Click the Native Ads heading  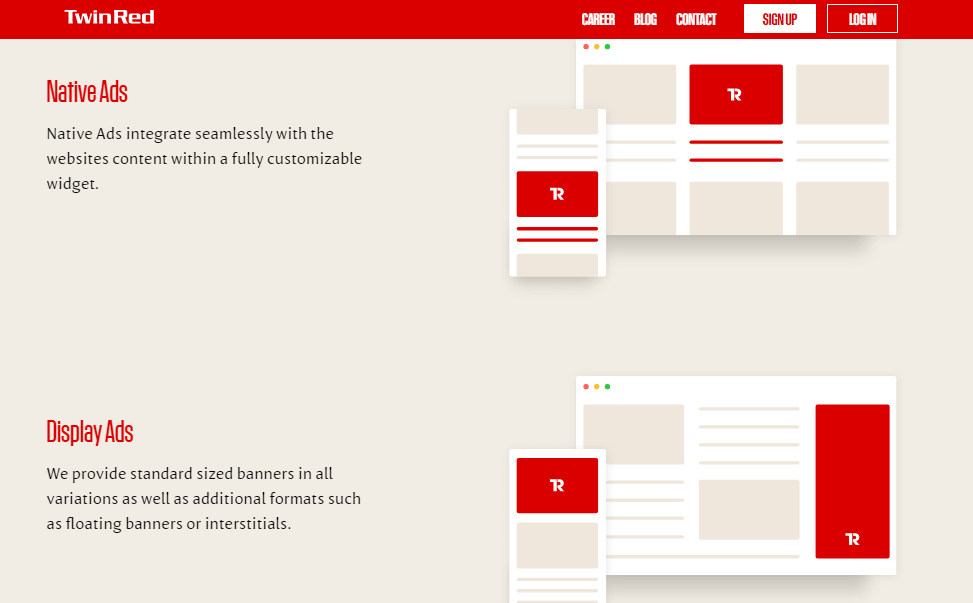(87, 92)
